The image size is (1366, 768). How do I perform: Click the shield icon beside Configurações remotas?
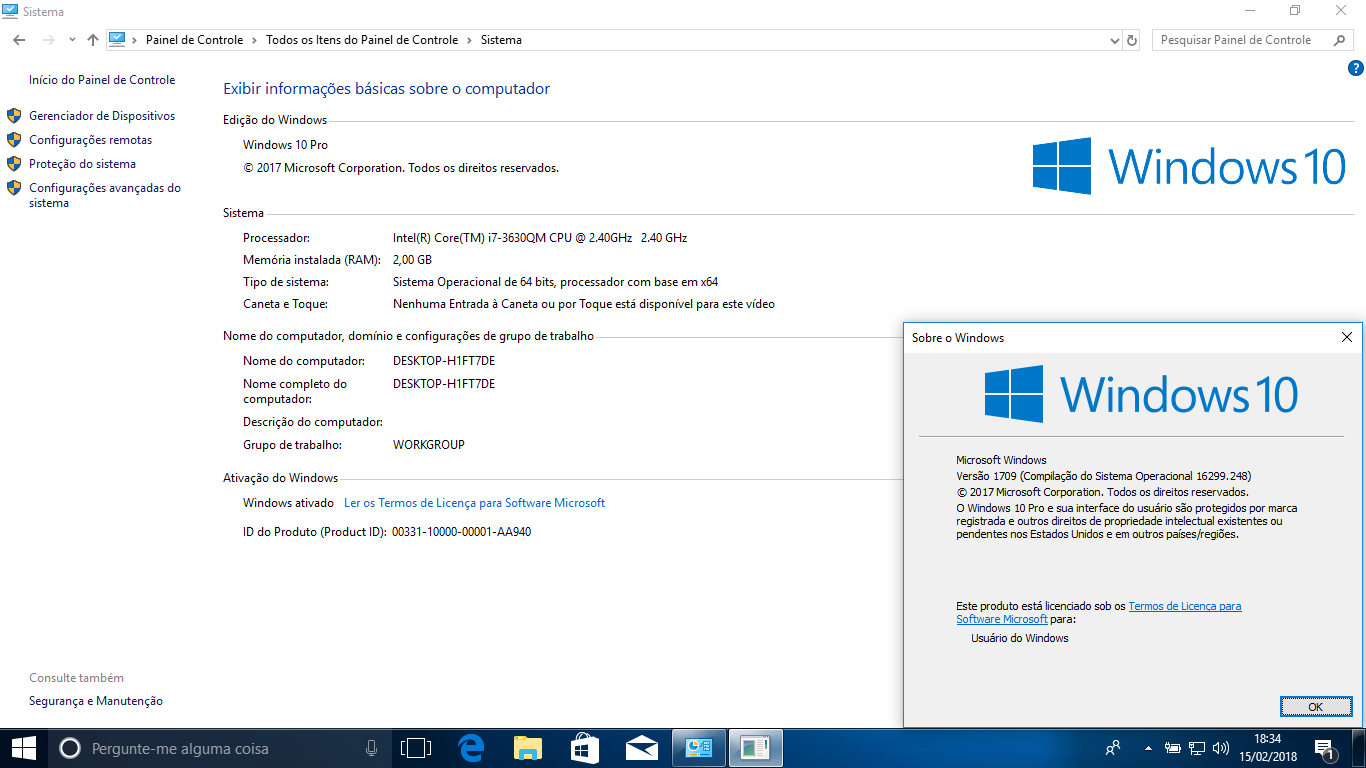pyautogui.click(x=14, y=140)
